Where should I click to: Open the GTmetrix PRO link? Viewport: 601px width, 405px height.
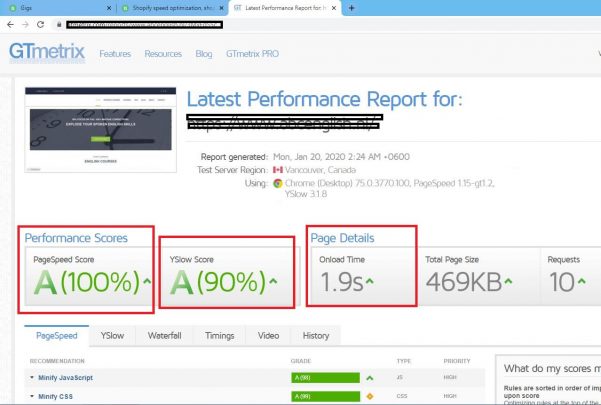[x=252, y=54]
